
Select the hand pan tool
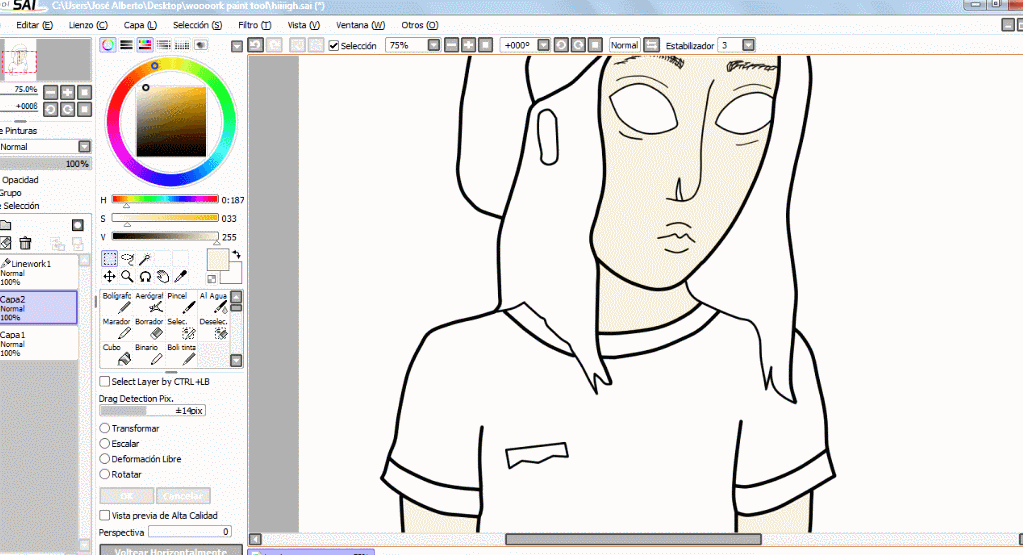[x=162, y=277]
